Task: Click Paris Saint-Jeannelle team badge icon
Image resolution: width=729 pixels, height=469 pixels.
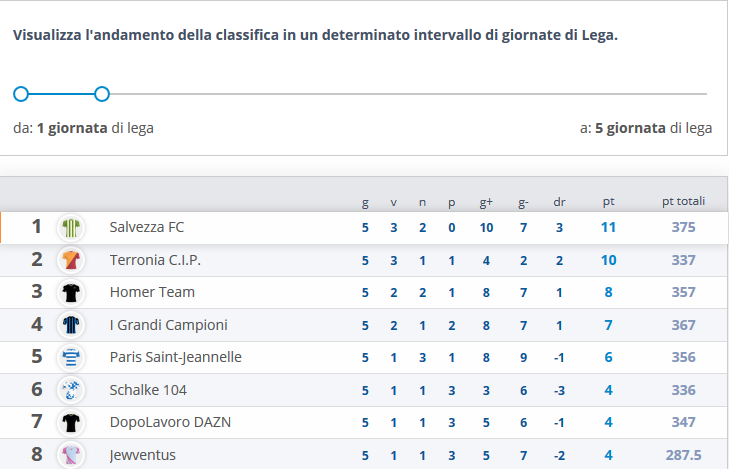Action: 70,357
